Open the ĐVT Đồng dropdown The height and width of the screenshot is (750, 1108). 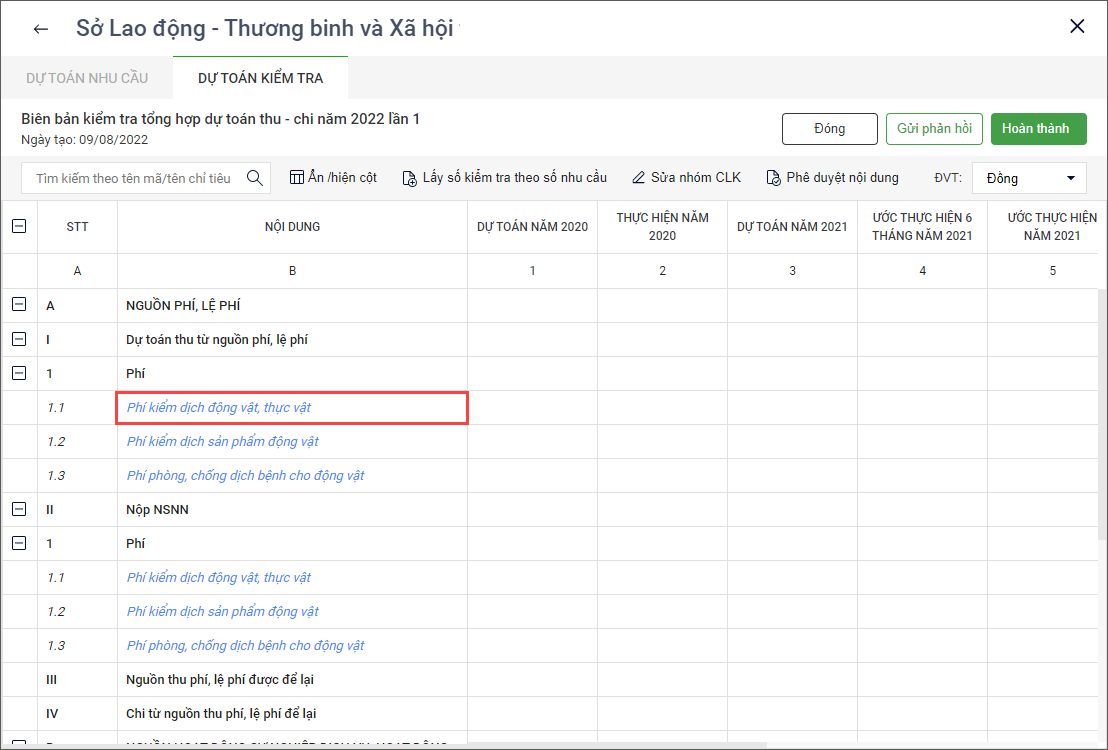click(x=1029, y=178)
